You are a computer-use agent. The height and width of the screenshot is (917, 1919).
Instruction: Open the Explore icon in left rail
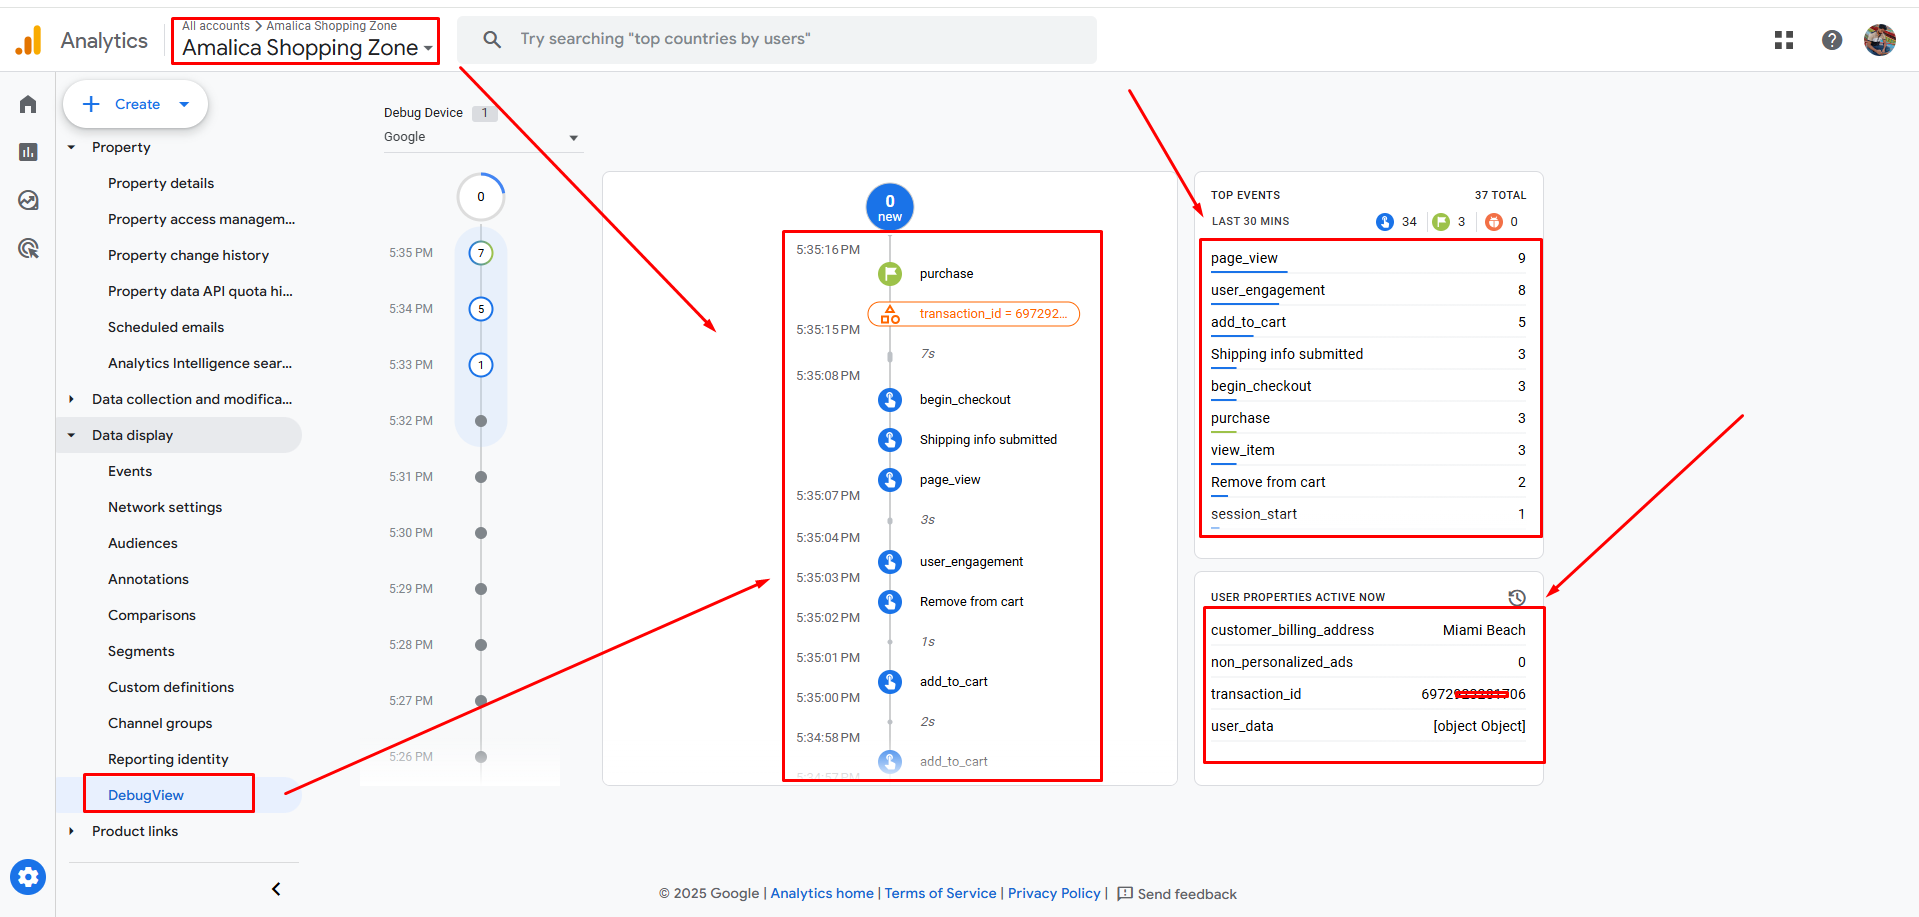pos(28,200)
